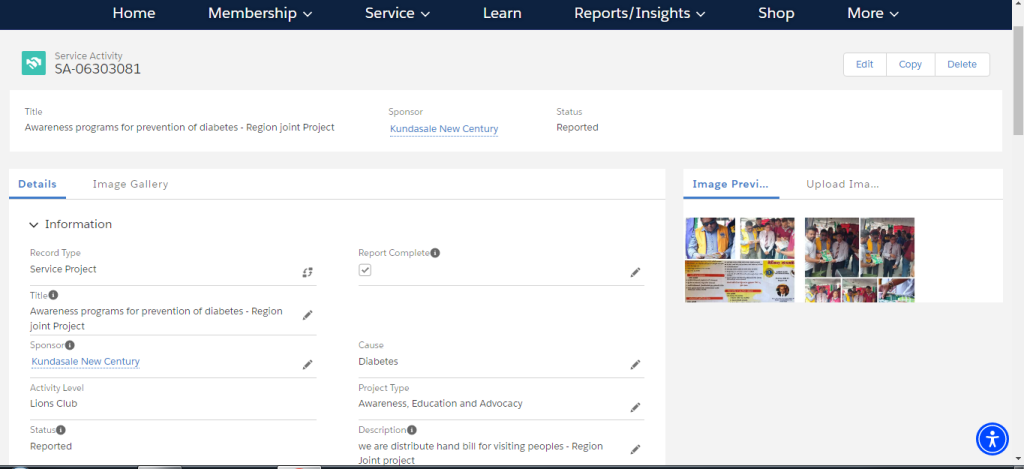Select the Image Preview tab
1024x469 pixels.
731,184
